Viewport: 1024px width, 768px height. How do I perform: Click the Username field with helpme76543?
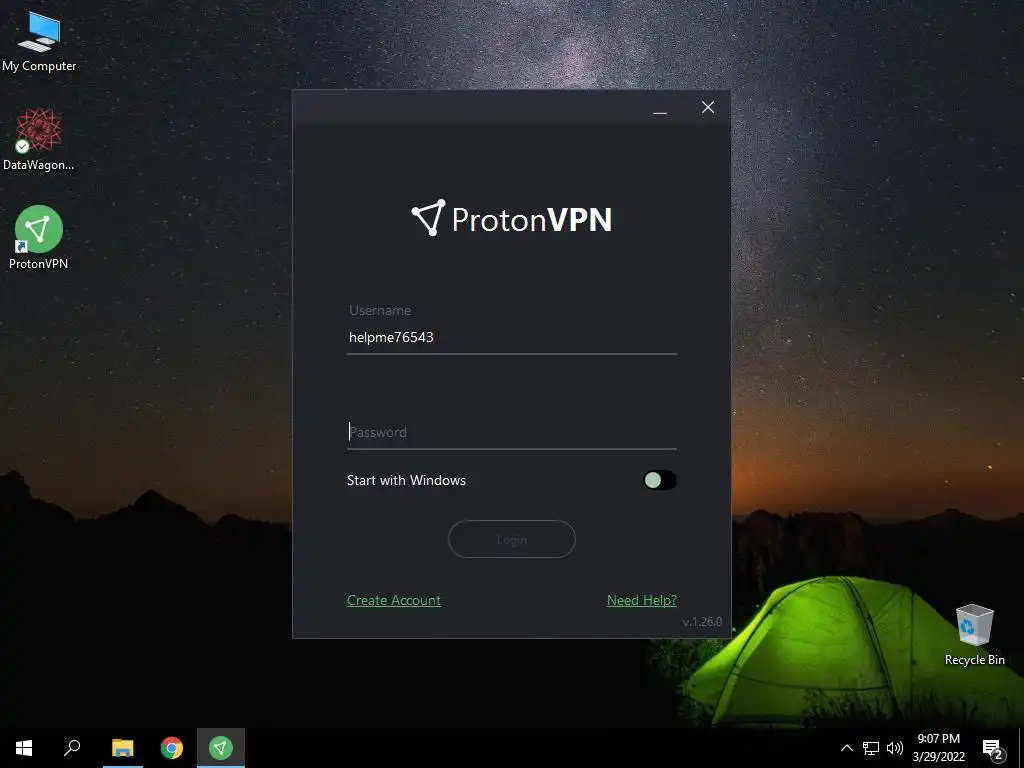point(511,338)
